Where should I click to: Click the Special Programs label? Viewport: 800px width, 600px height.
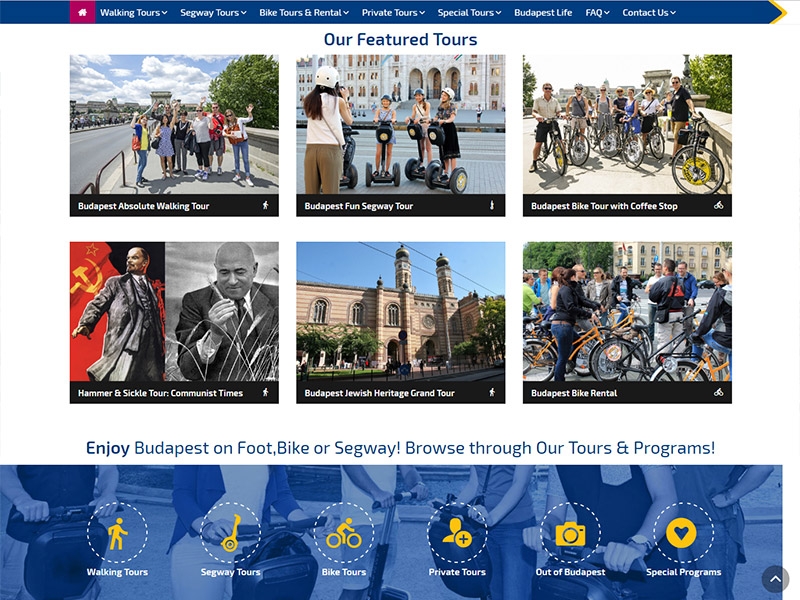tap(684, 572)
